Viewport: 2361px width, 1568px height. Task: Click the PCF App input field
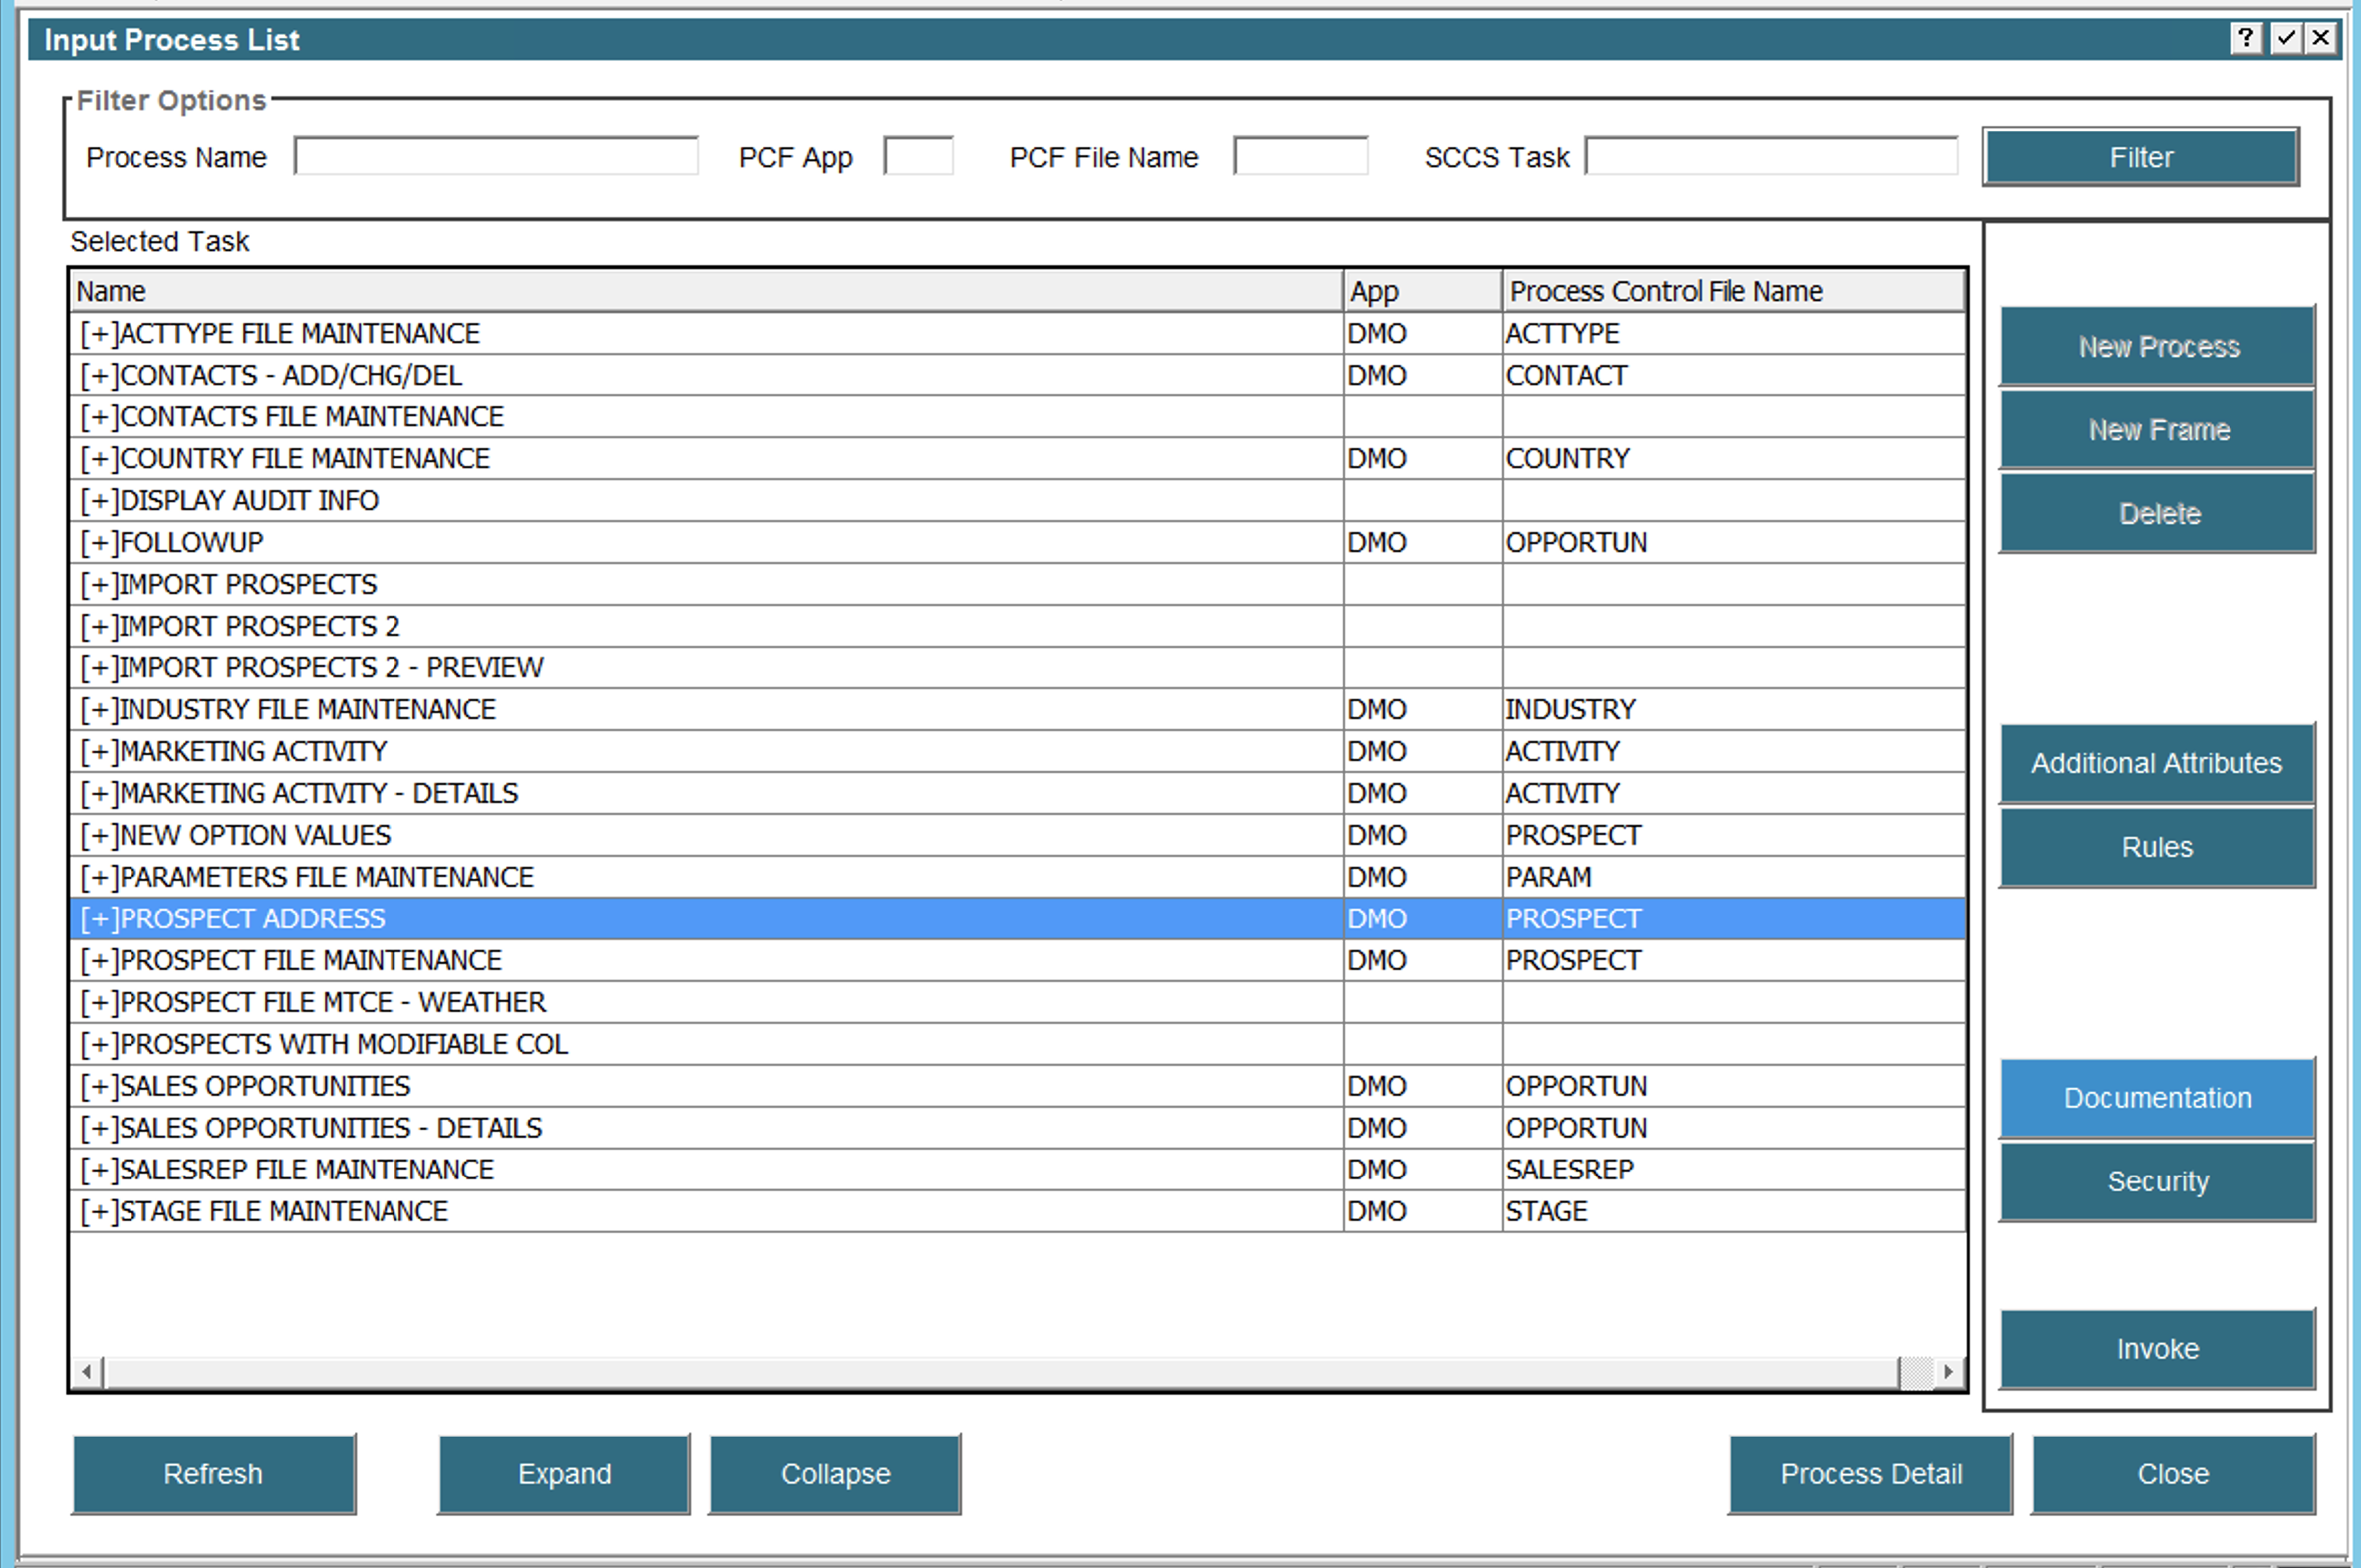pos(918,157)
